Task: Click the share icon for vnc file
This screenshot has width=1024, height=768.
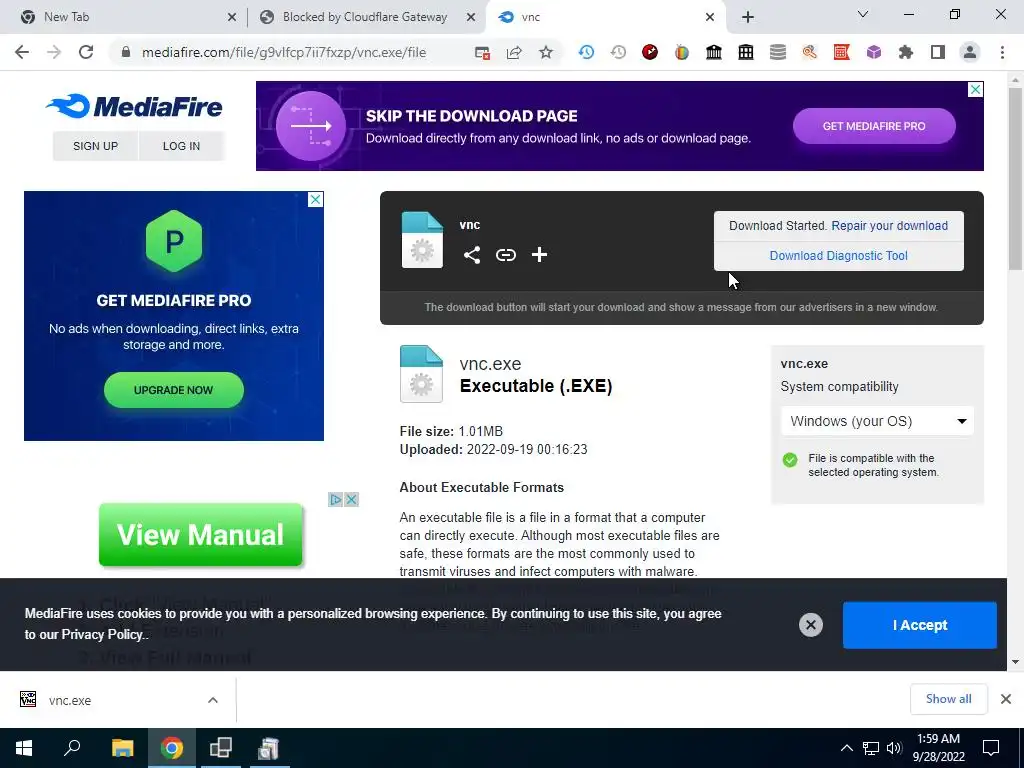Action: pyautogui.click(x=472, y=255)
